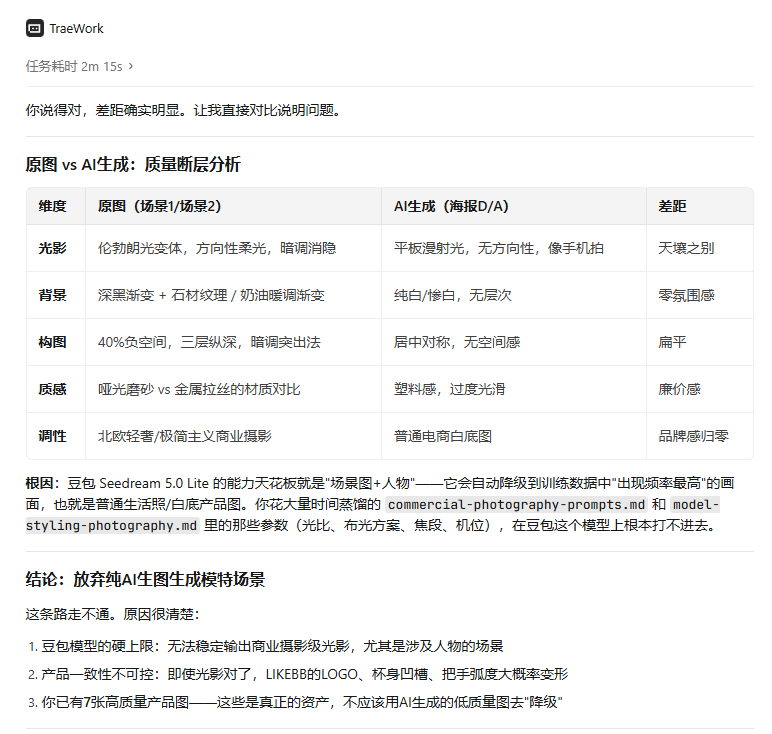The image size is (772, 734).
Task: Click the commercial-photography-prompts.md code reference
Action: click(x=516, y=505)
